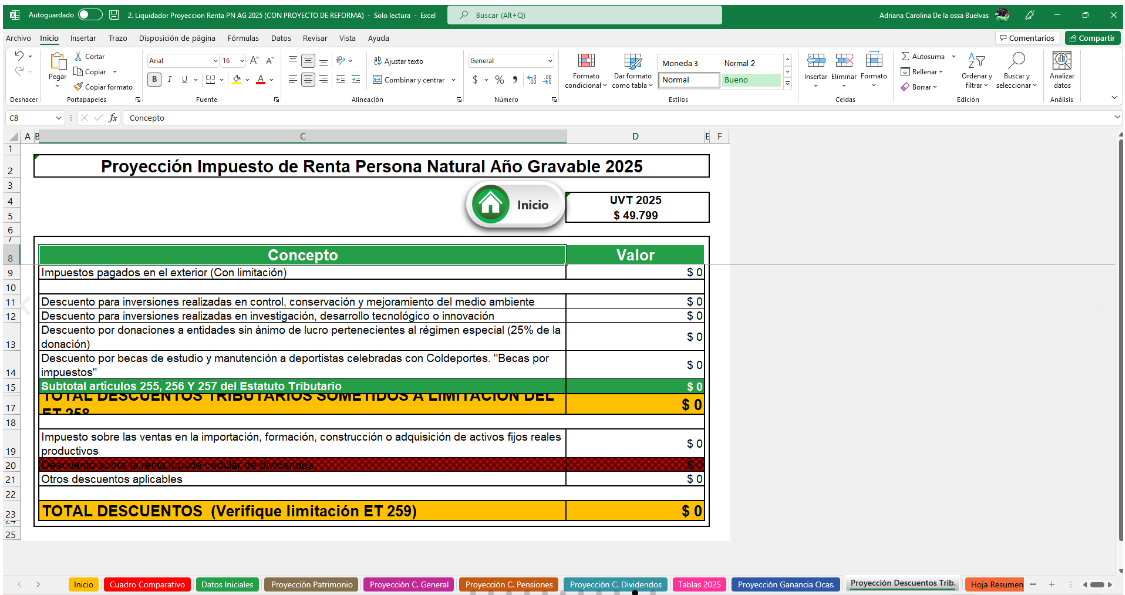Viewport: 1125px width, 595px height.
Task: Click the Analizar datos icon
Action: pyautogui.click(x=1061, y=62)
